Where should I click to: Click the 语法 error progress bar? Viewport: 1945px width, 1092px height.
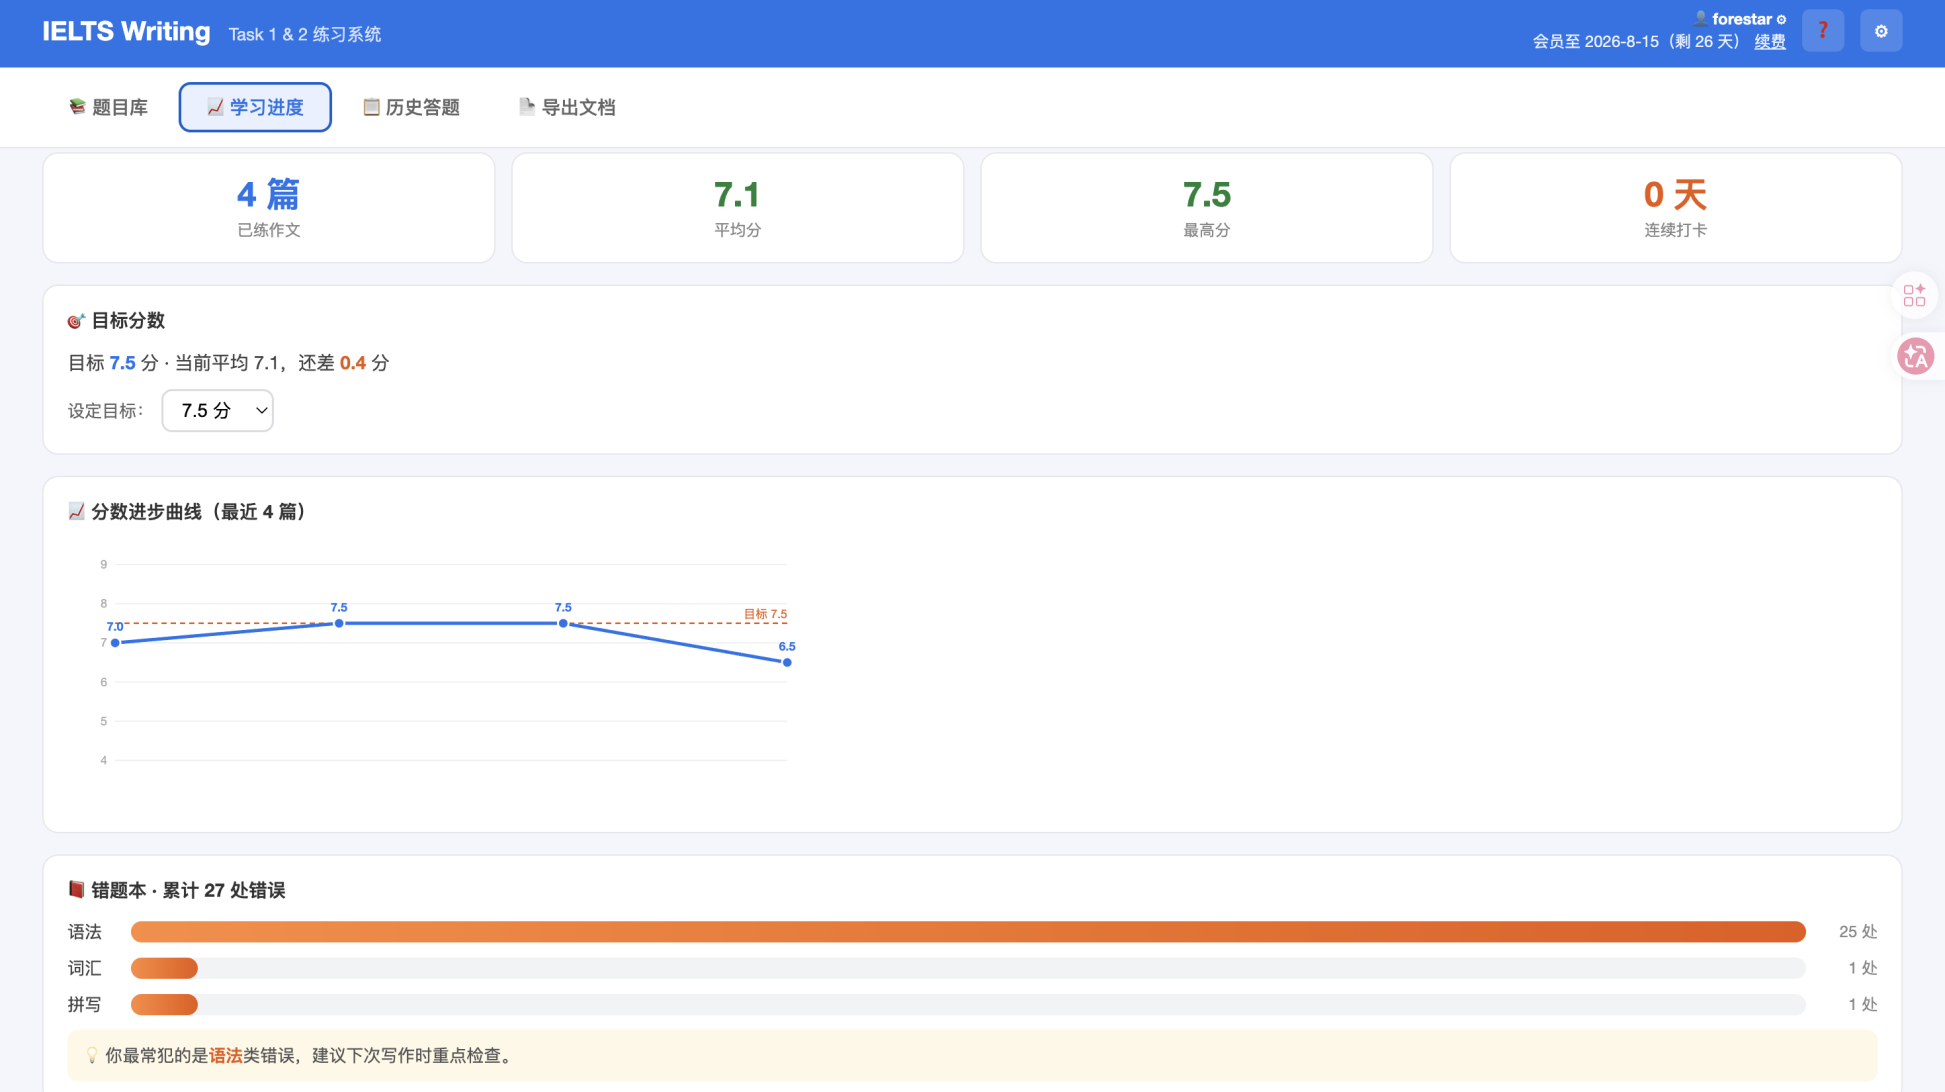pos(968,931)
